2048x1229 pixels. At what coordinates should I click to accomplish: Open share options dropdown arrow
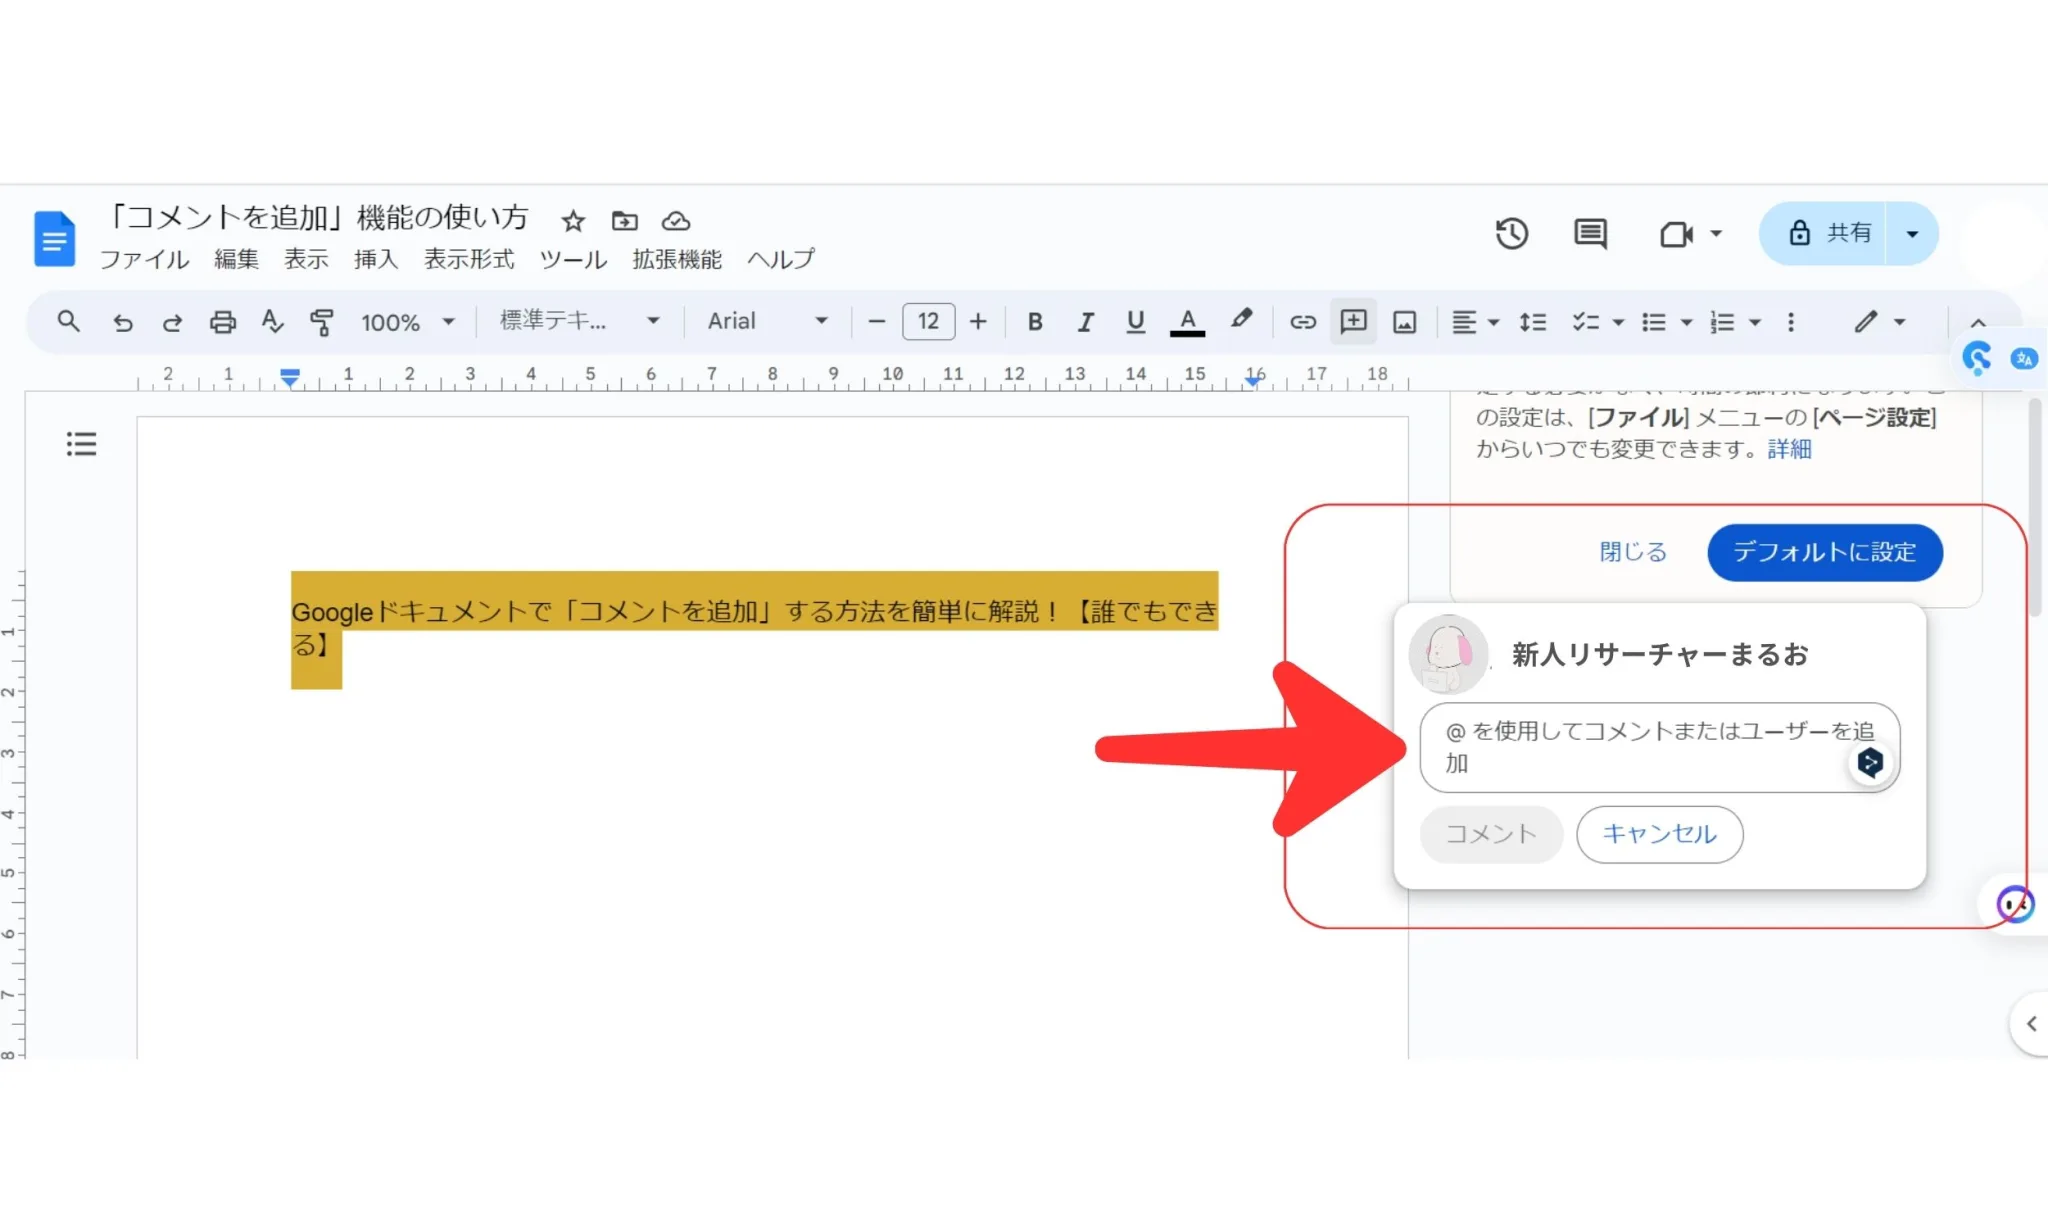point(1912,234)
